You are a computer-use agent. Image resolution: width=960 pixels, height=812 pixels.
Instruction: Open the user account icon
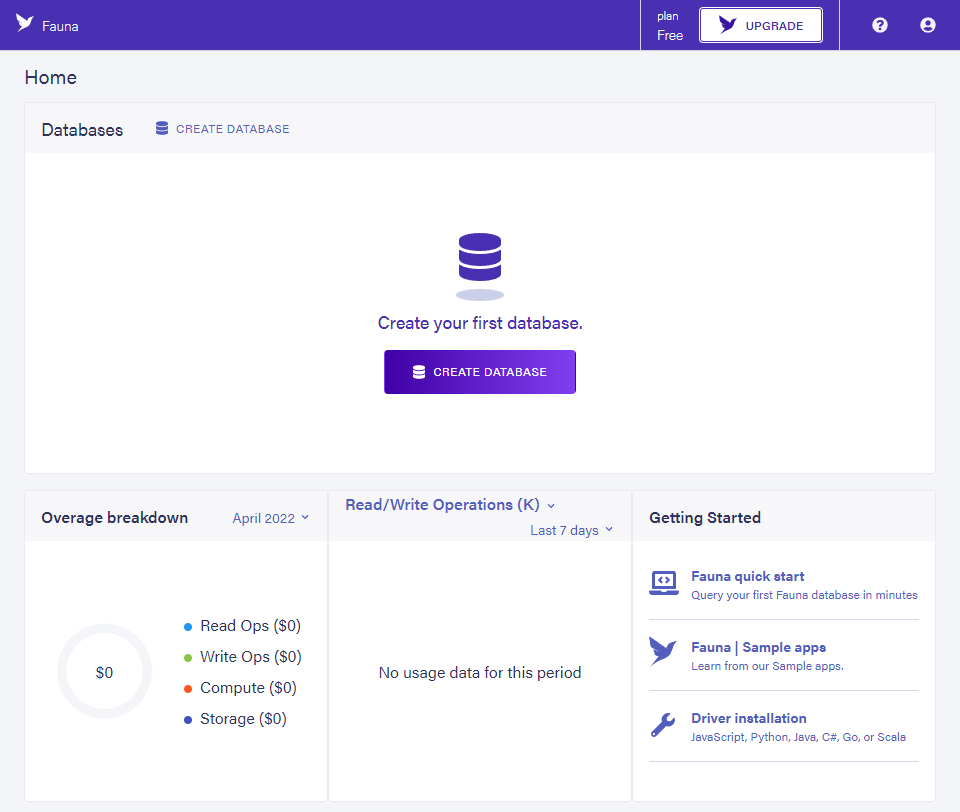point(927,24)
